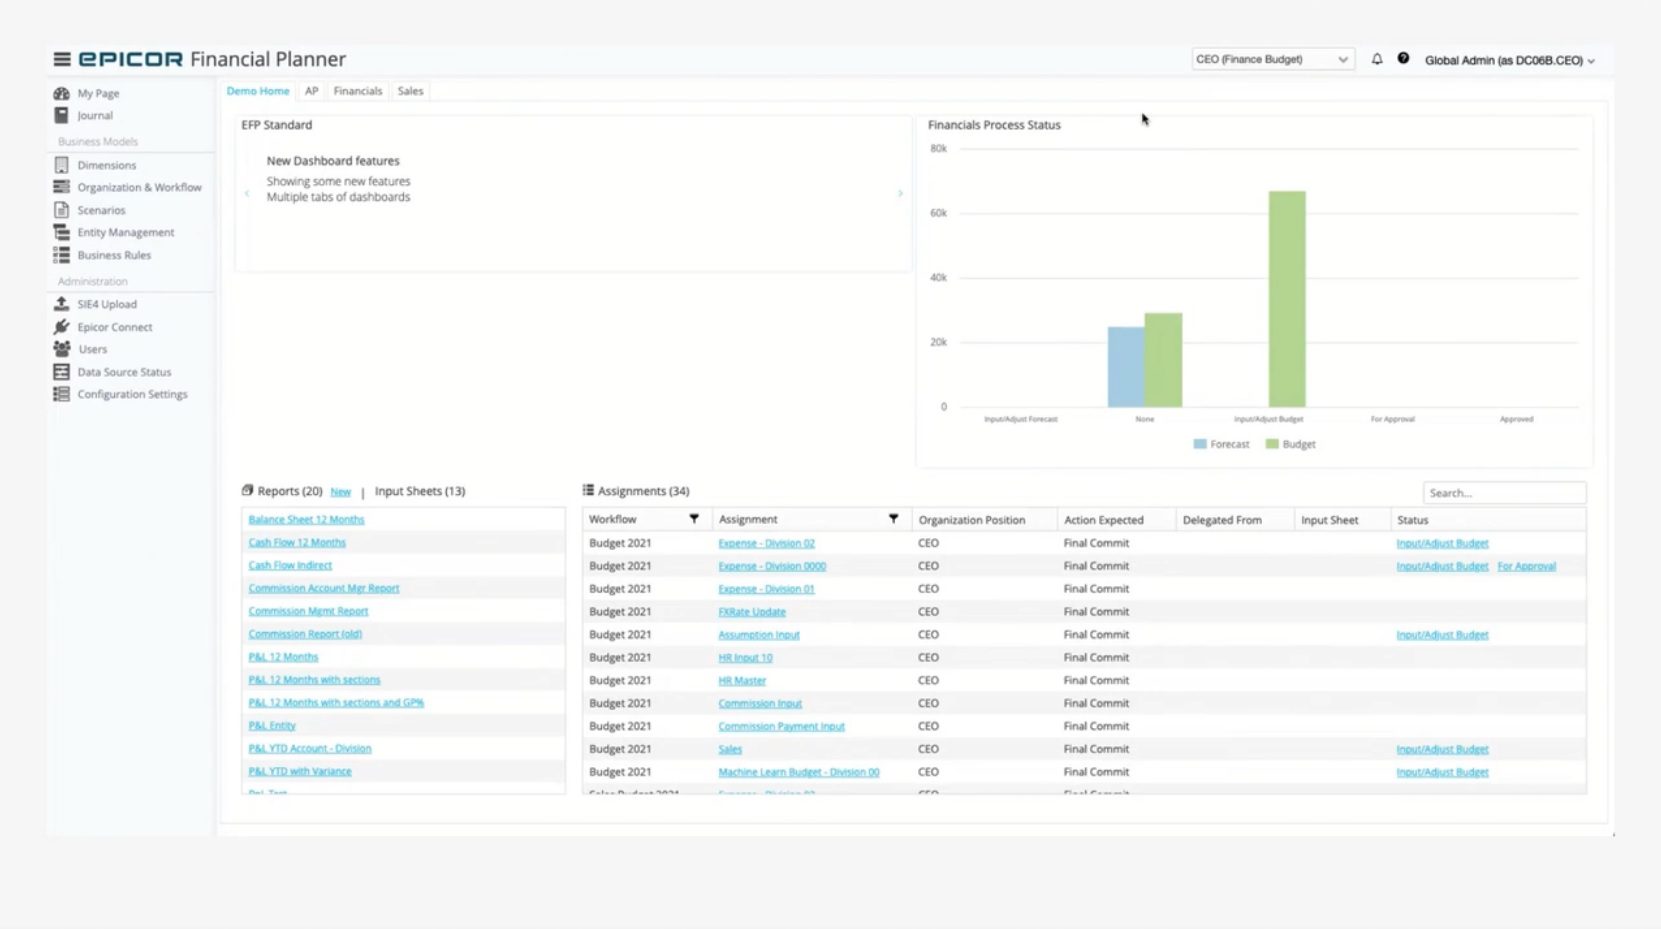Advance the EFP Standard carousel right arrow
Screen dimensions: 1661x929
tap(900, 194)
